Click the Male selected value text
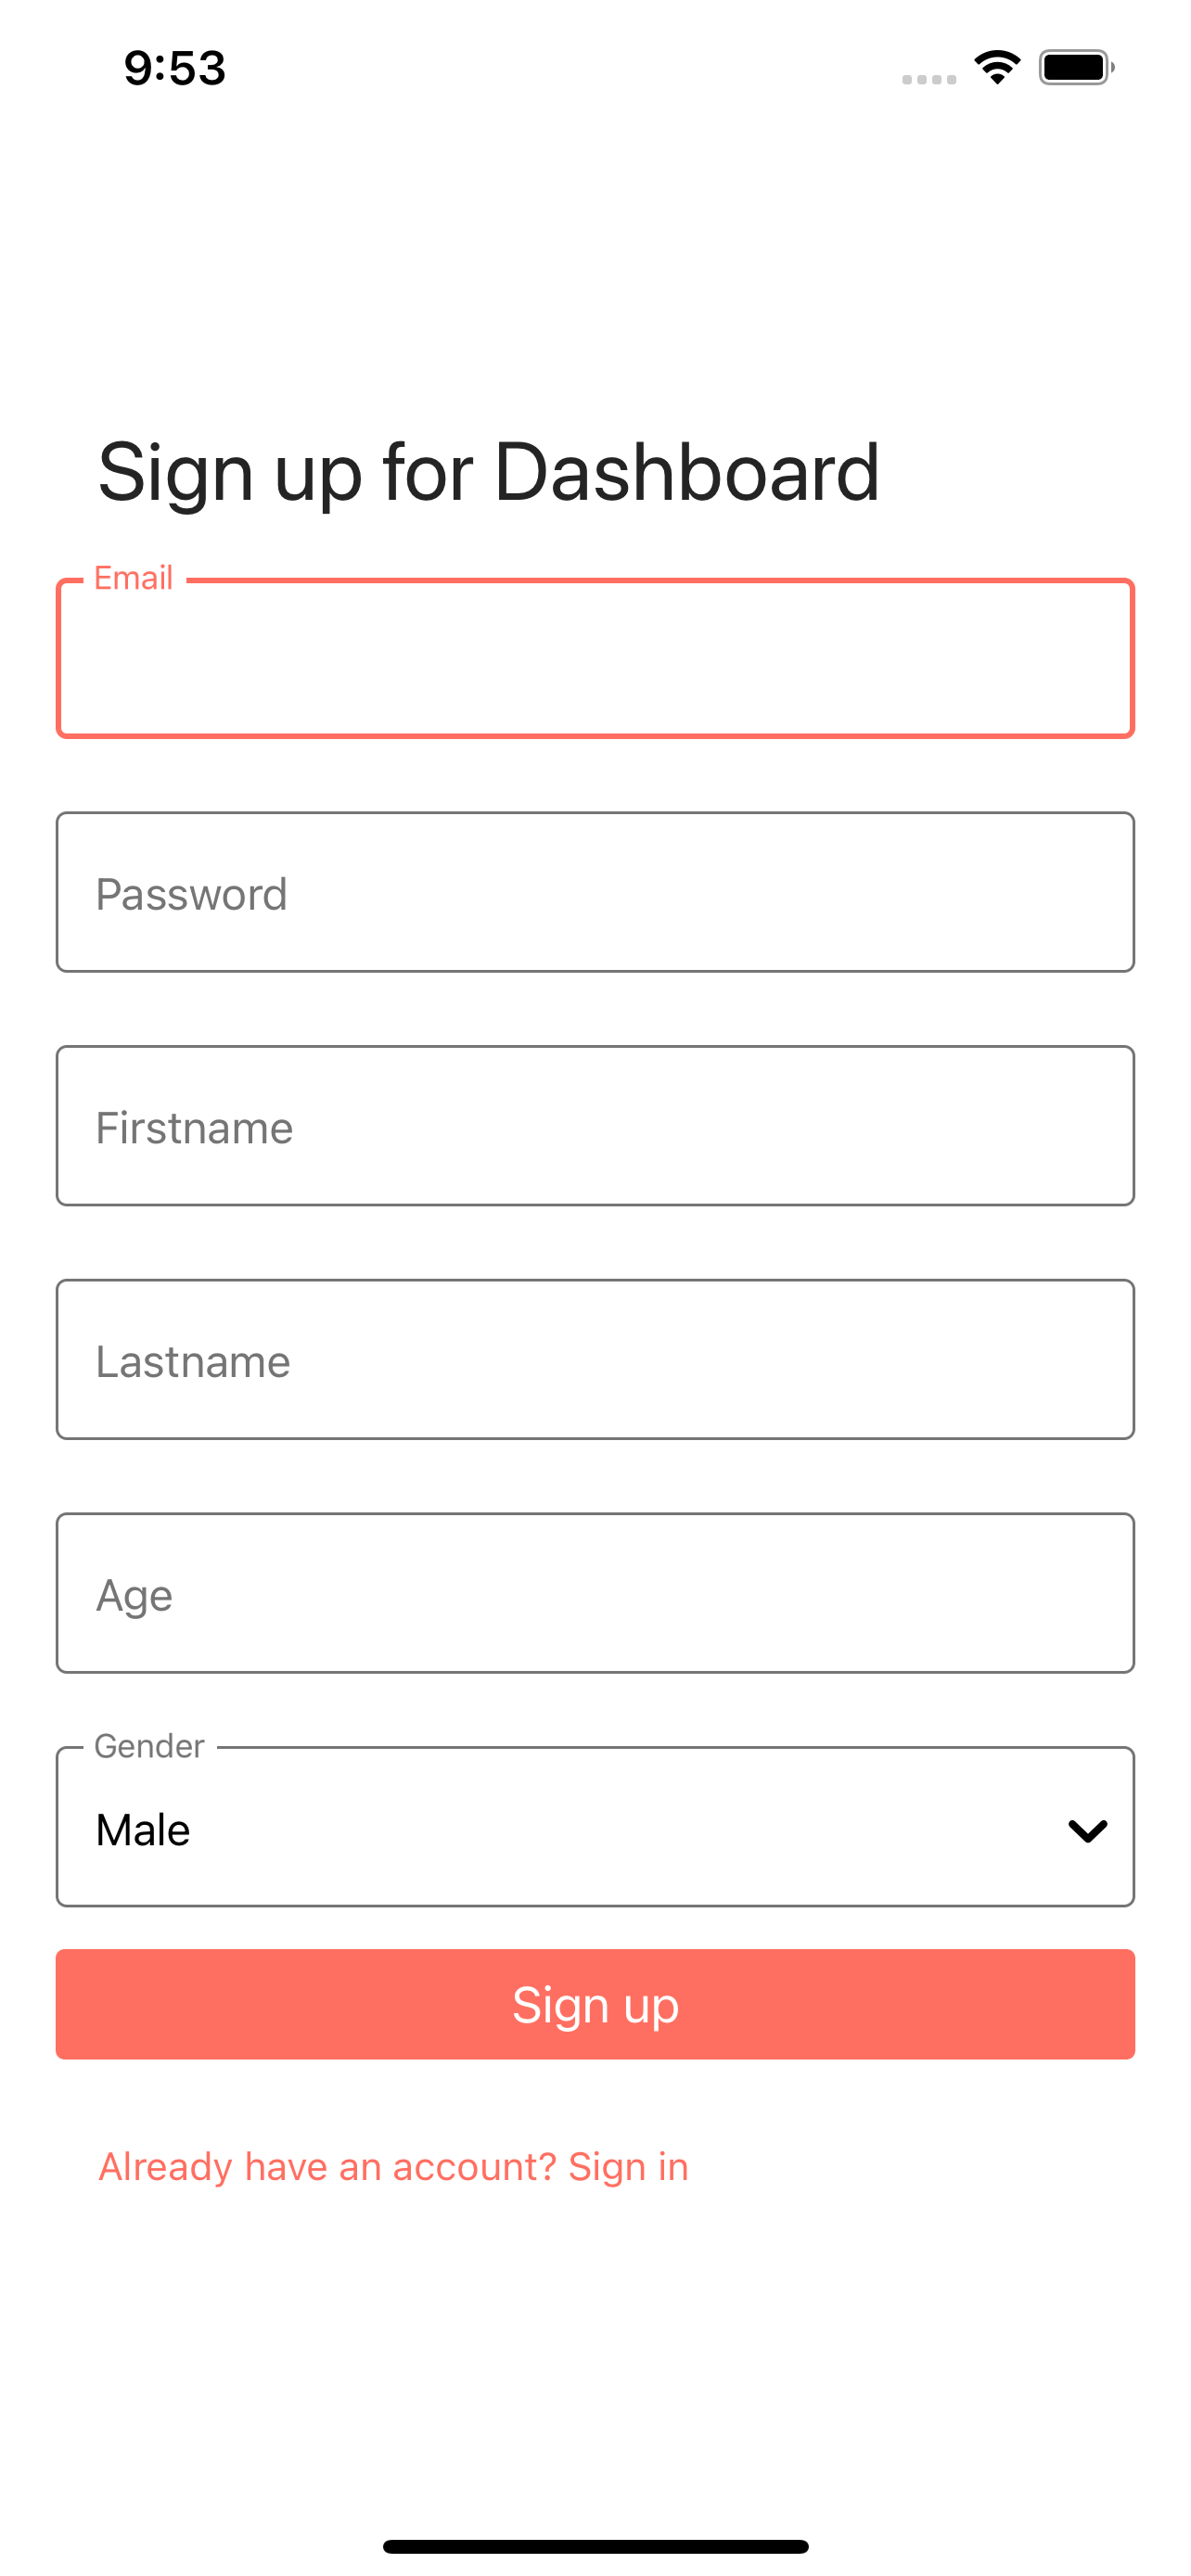 143,1830
